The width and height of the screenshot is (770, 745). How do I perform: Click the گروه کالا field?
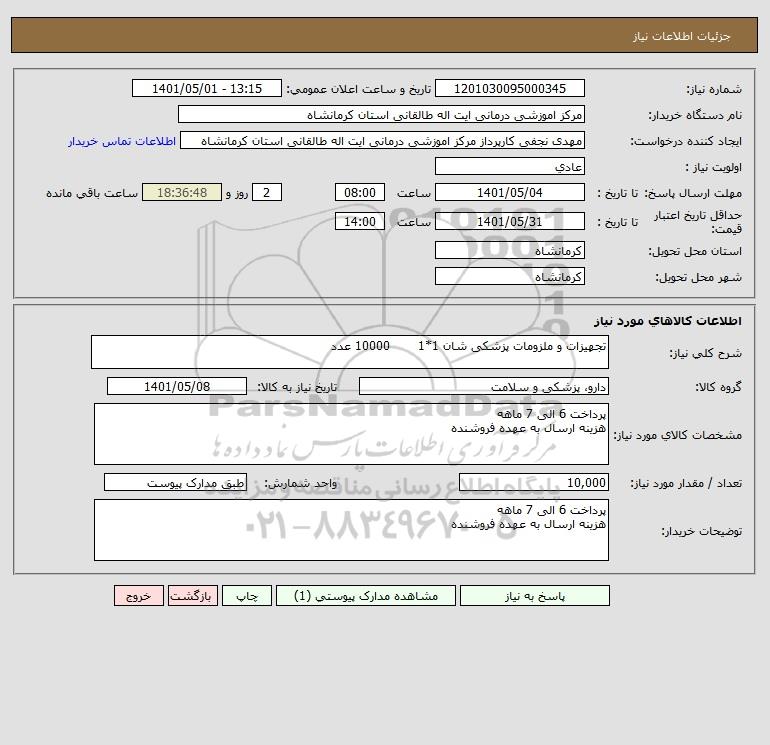(484, 386)
